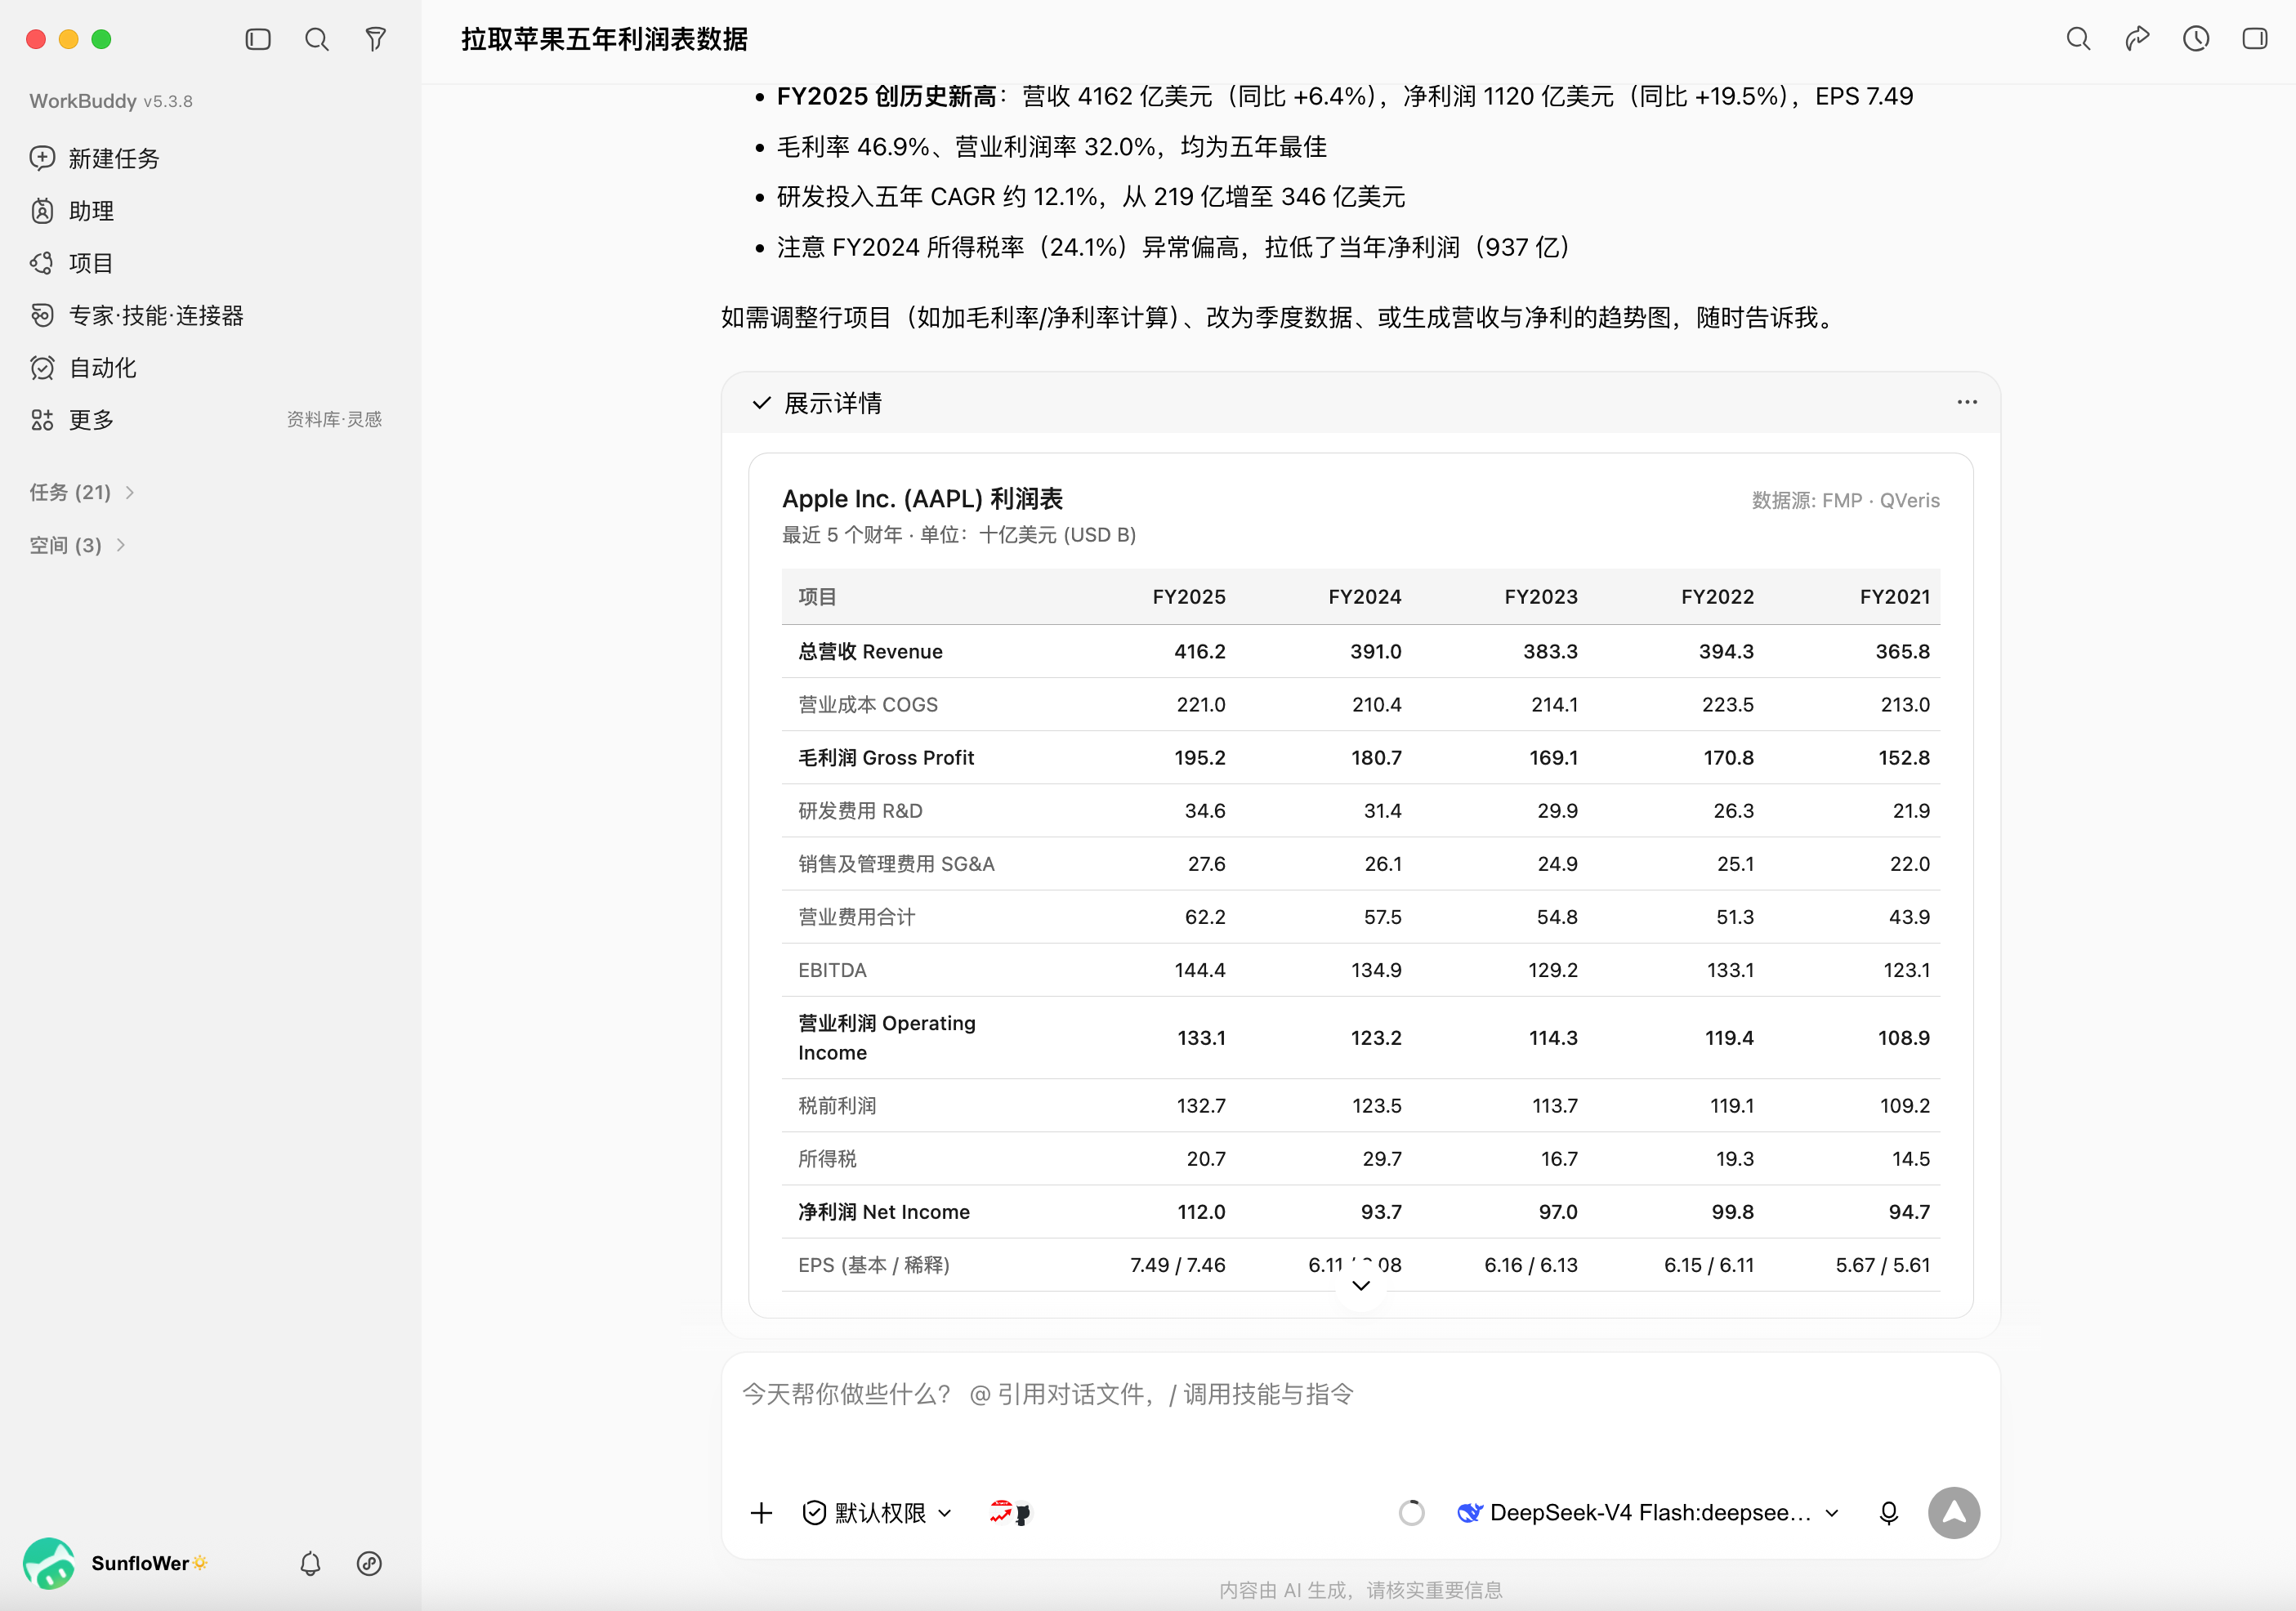Open the DeepSeek-V4 Flash model selector
Viewport: 2296px width, 1611px height.
(x=1648, y=1513)
